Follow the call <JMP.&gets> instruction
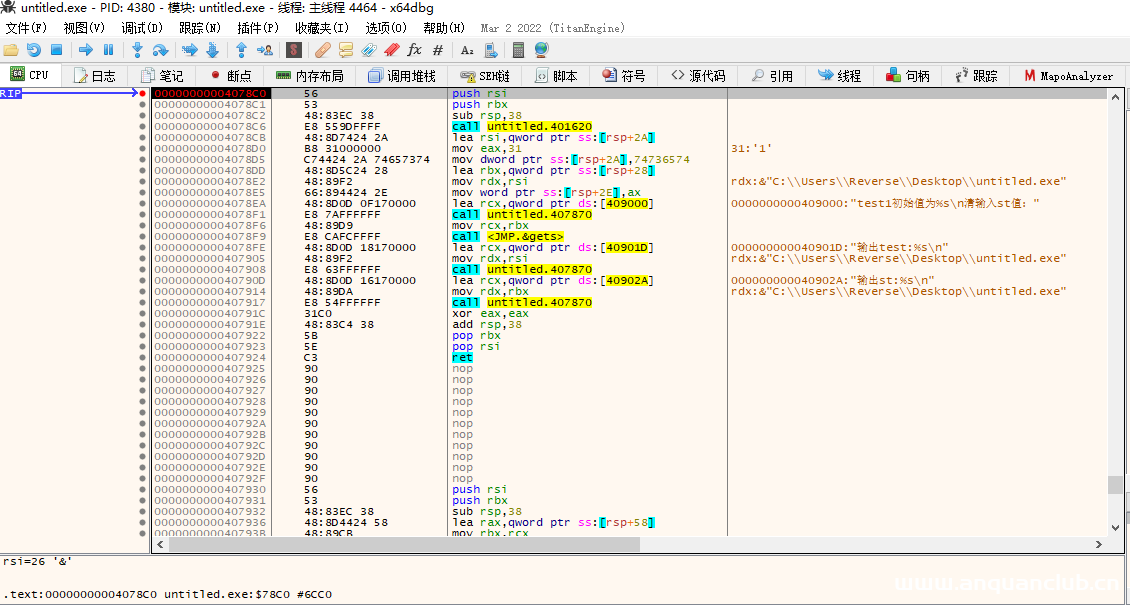 508,236
